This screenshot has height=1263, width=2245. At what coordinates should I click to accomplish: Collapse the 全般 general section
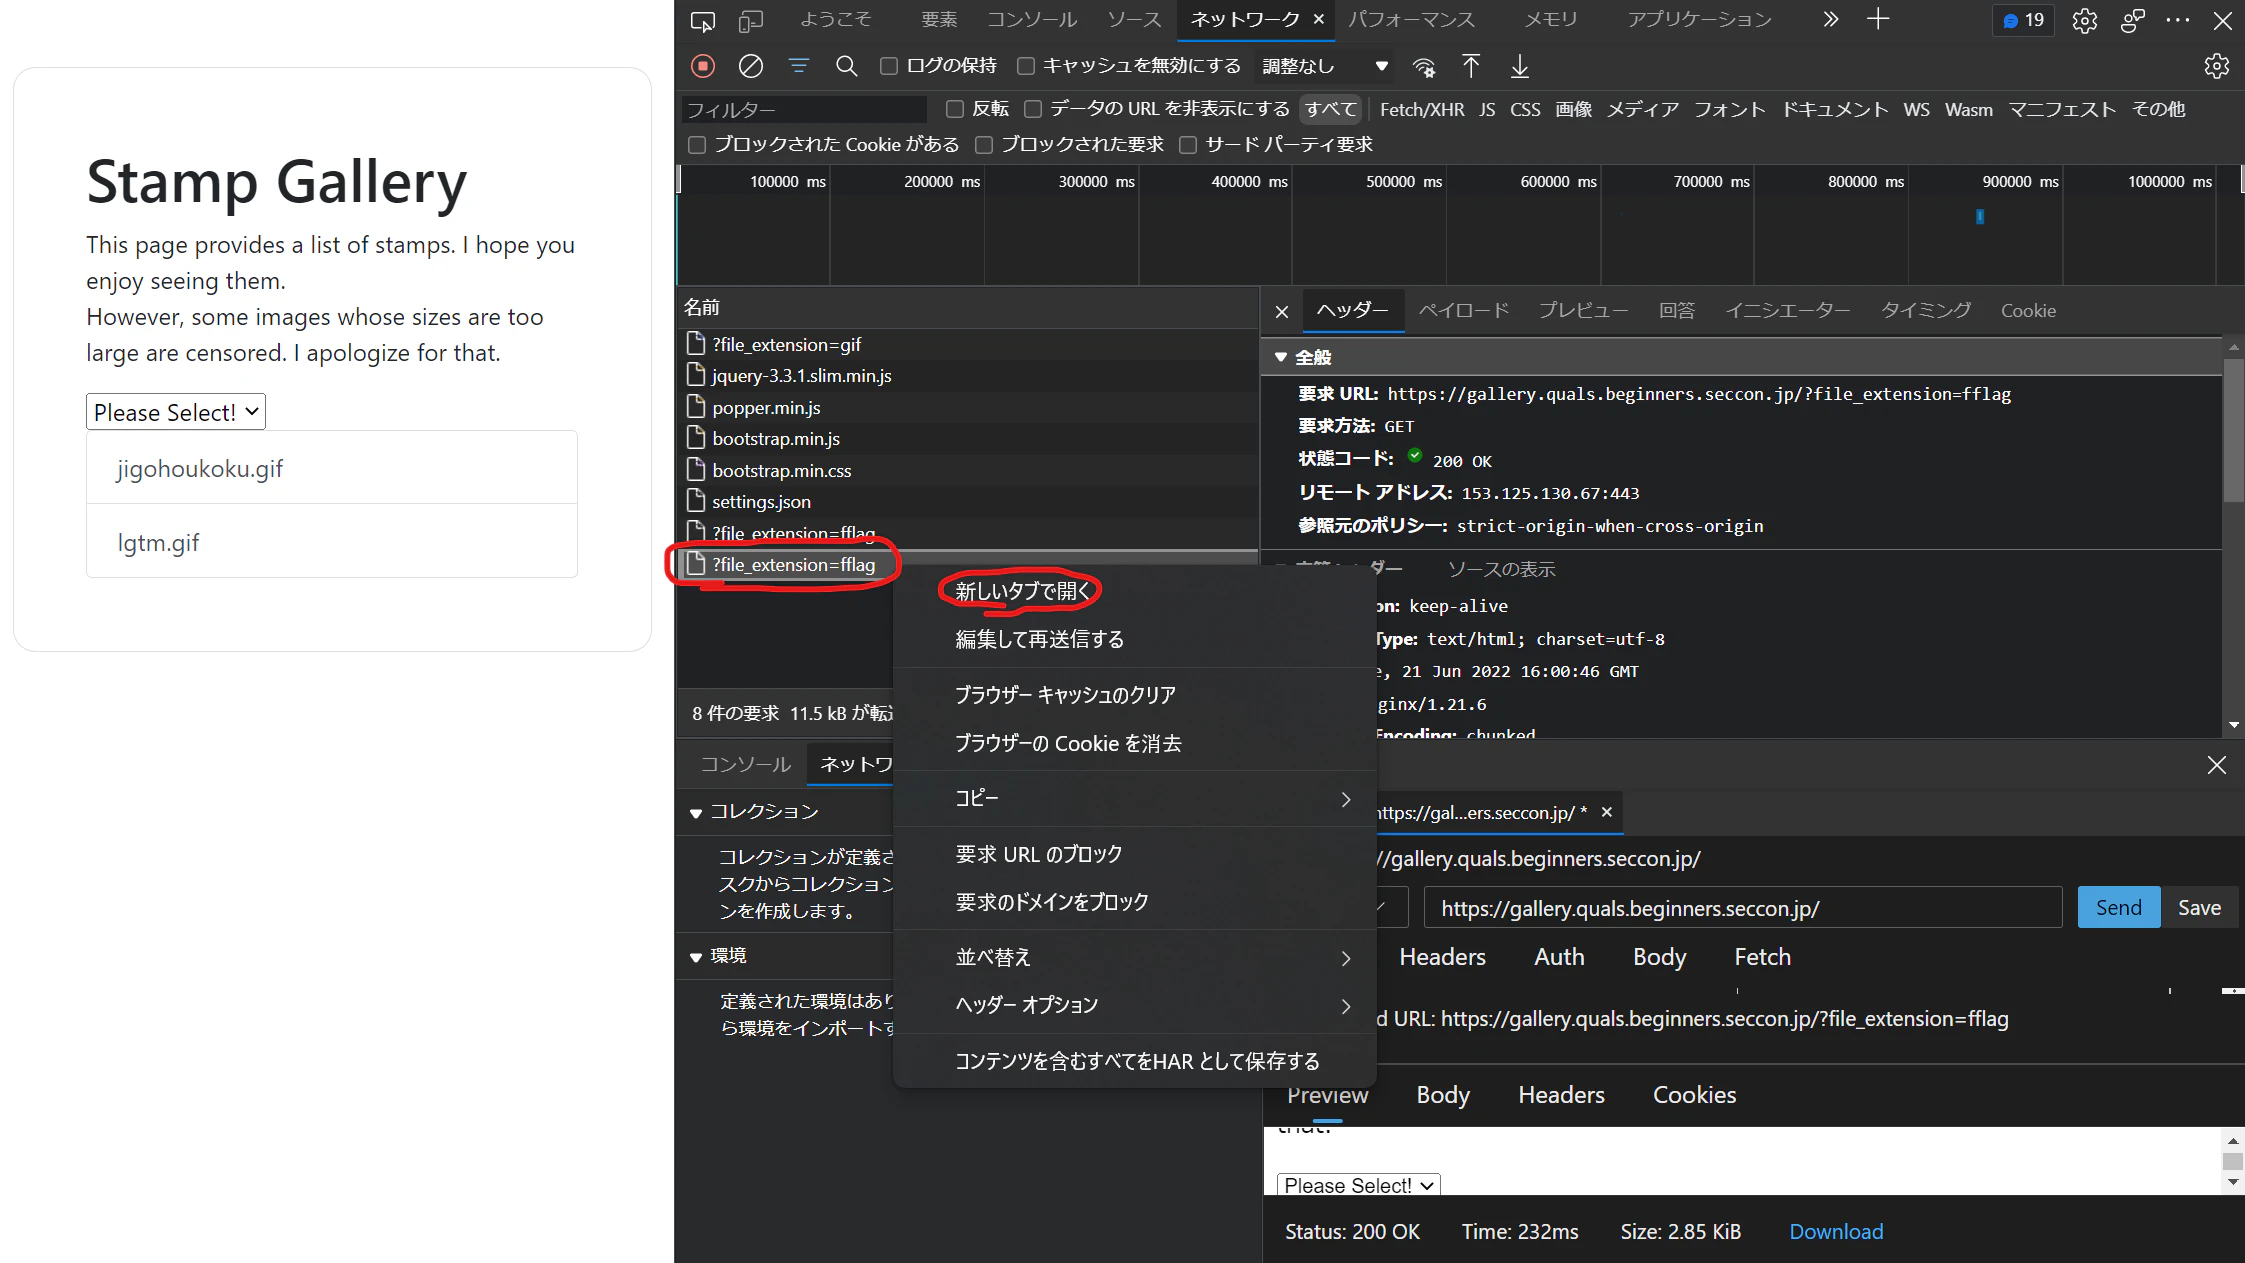click(1281, 357)
